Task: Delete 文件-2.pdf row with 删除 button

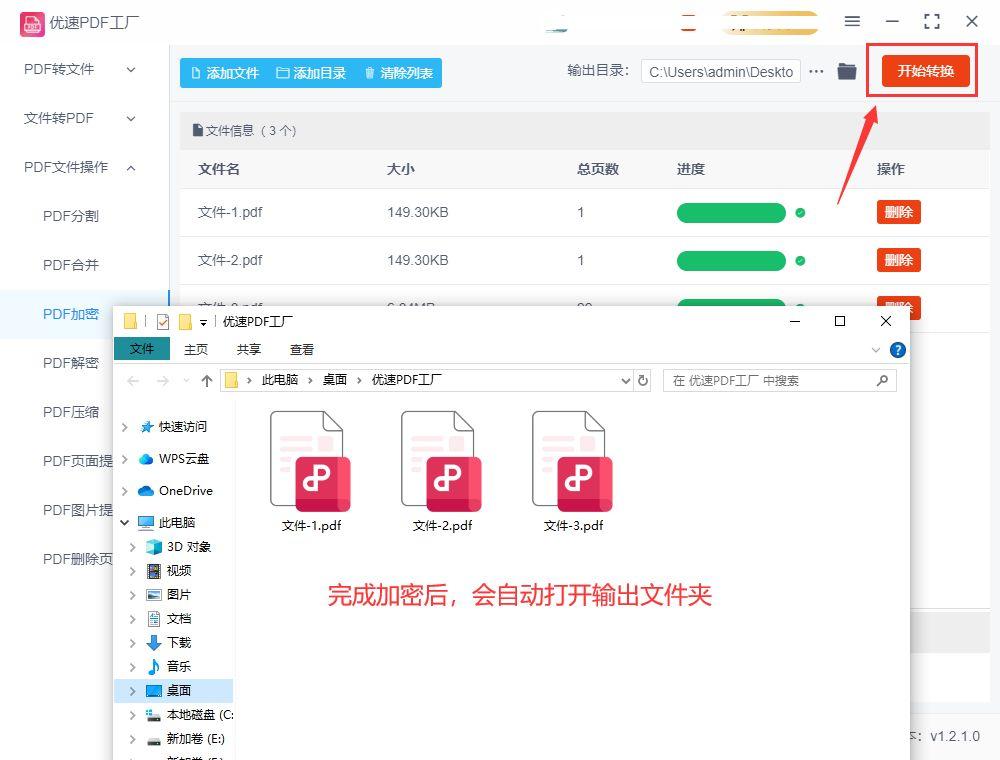Action: click(x=899, y=260)
